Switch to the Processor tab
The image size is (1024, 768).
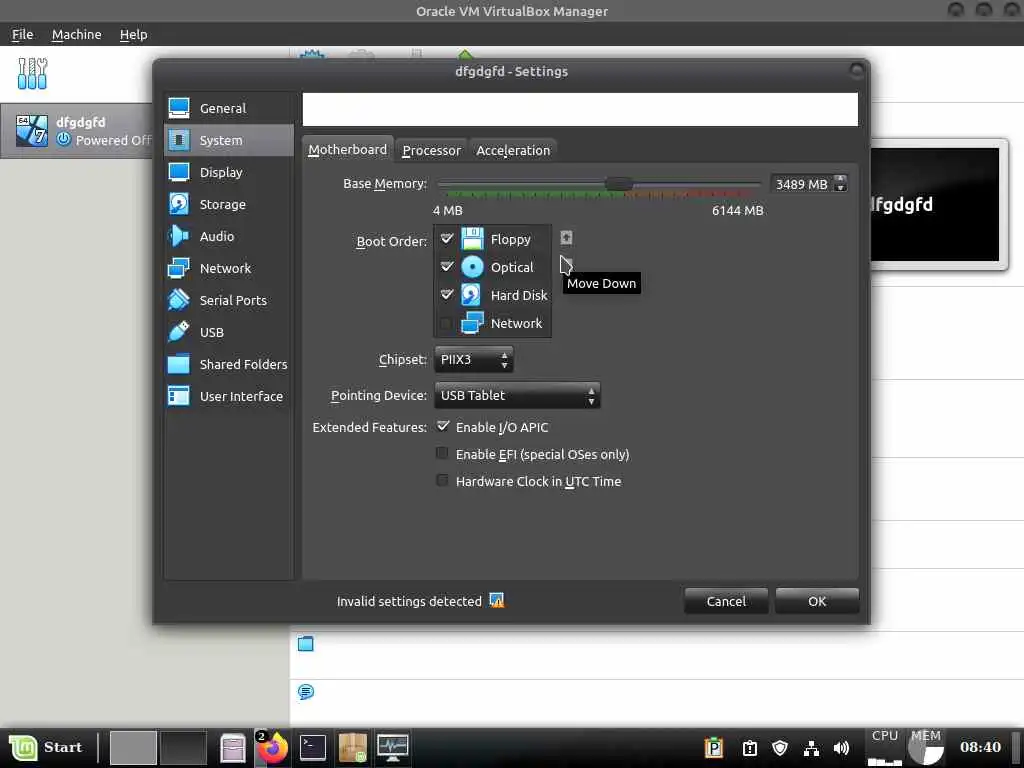431,150
